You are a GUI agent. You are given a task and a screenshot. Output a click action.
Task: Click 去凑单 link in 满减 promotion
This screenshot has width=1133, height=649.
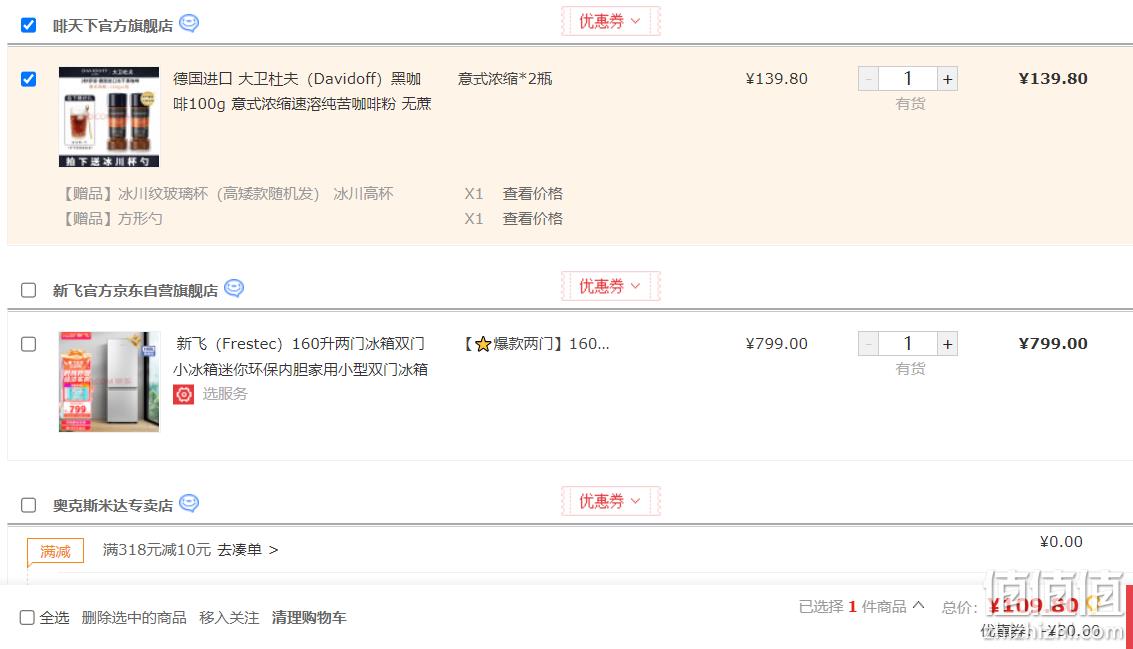247,550
